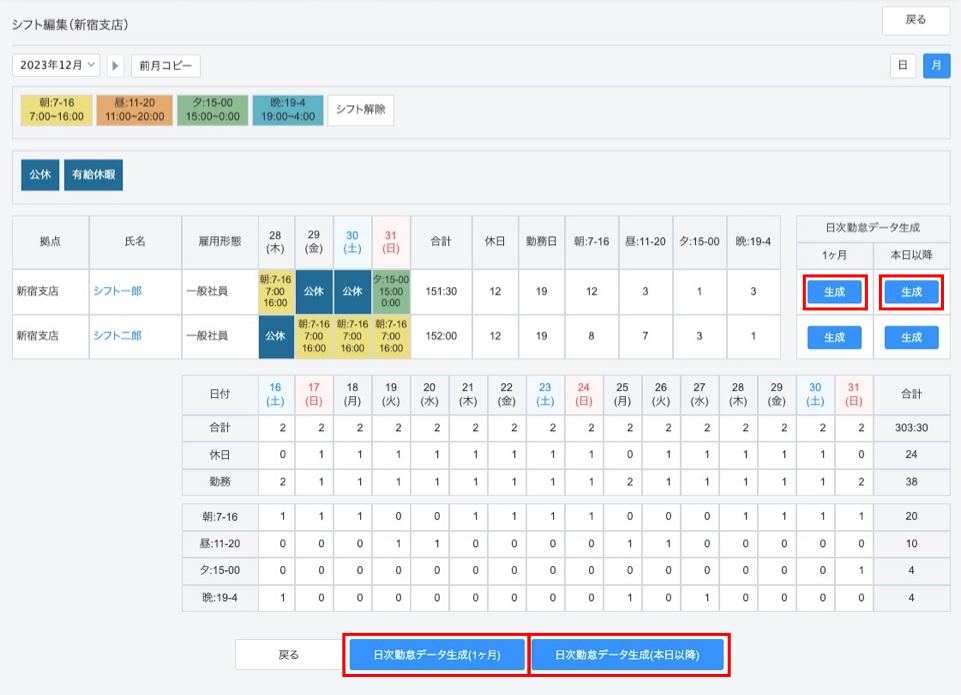This screenshot has width=961, height=695.
Task: Select the 昼:11-20 orange shift swatch
Action: (135, 110)
